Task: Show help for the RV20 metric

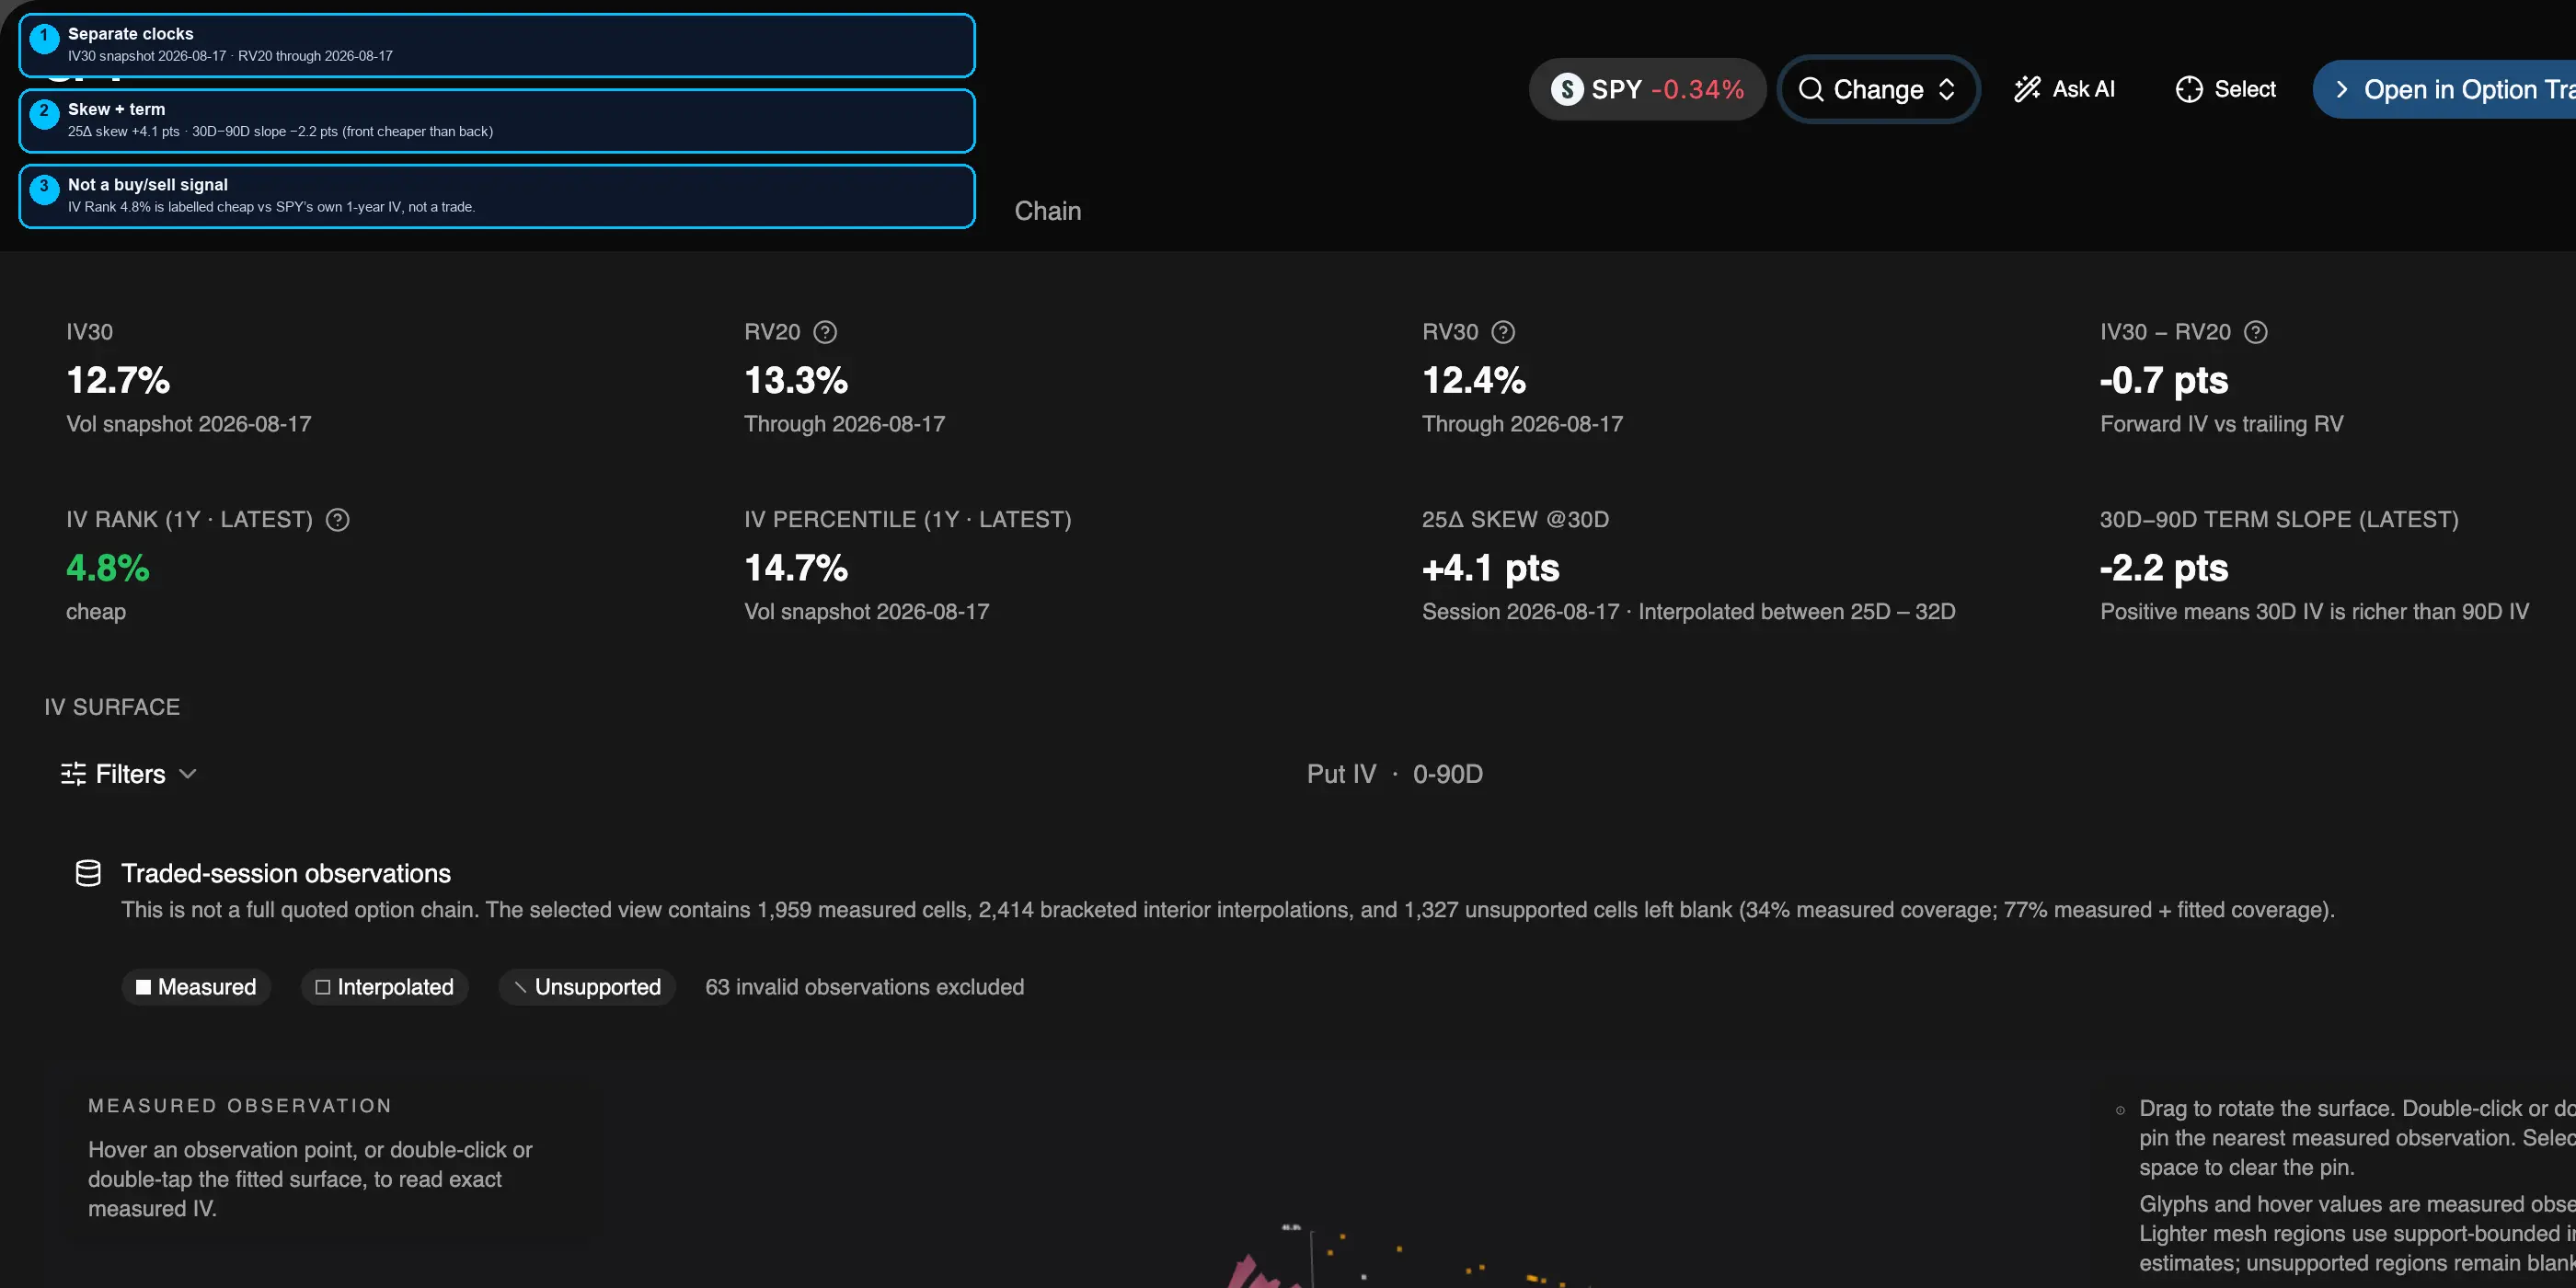Action: [x=825, y=332]
